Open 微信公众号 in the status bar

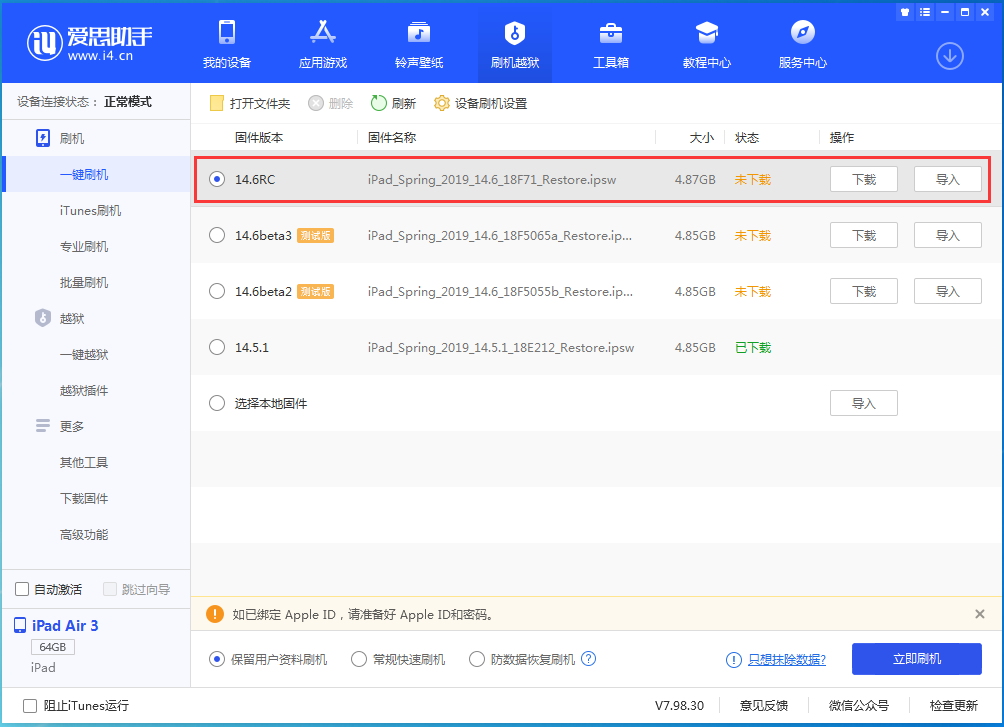pos(859,705)
